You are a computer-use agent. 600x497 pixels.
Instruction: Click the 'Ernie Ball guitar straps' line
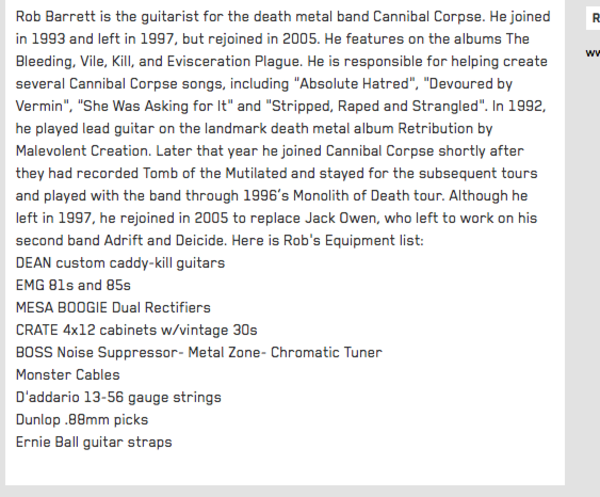point(94,442)
